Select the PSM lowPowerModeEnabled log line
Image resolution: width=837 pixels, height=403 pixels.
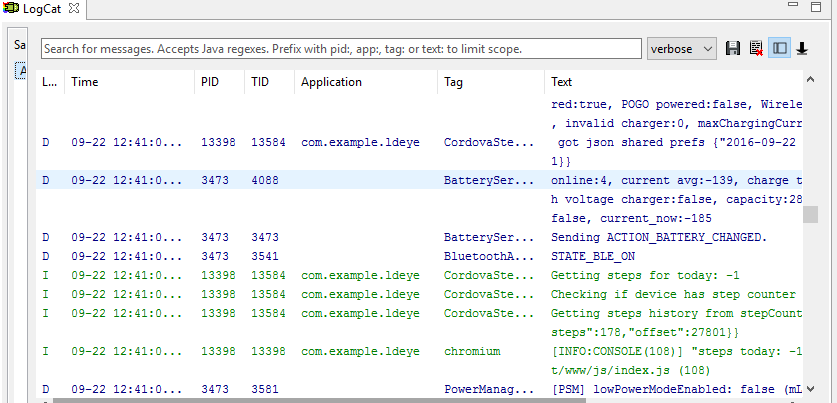pos(420,389)
